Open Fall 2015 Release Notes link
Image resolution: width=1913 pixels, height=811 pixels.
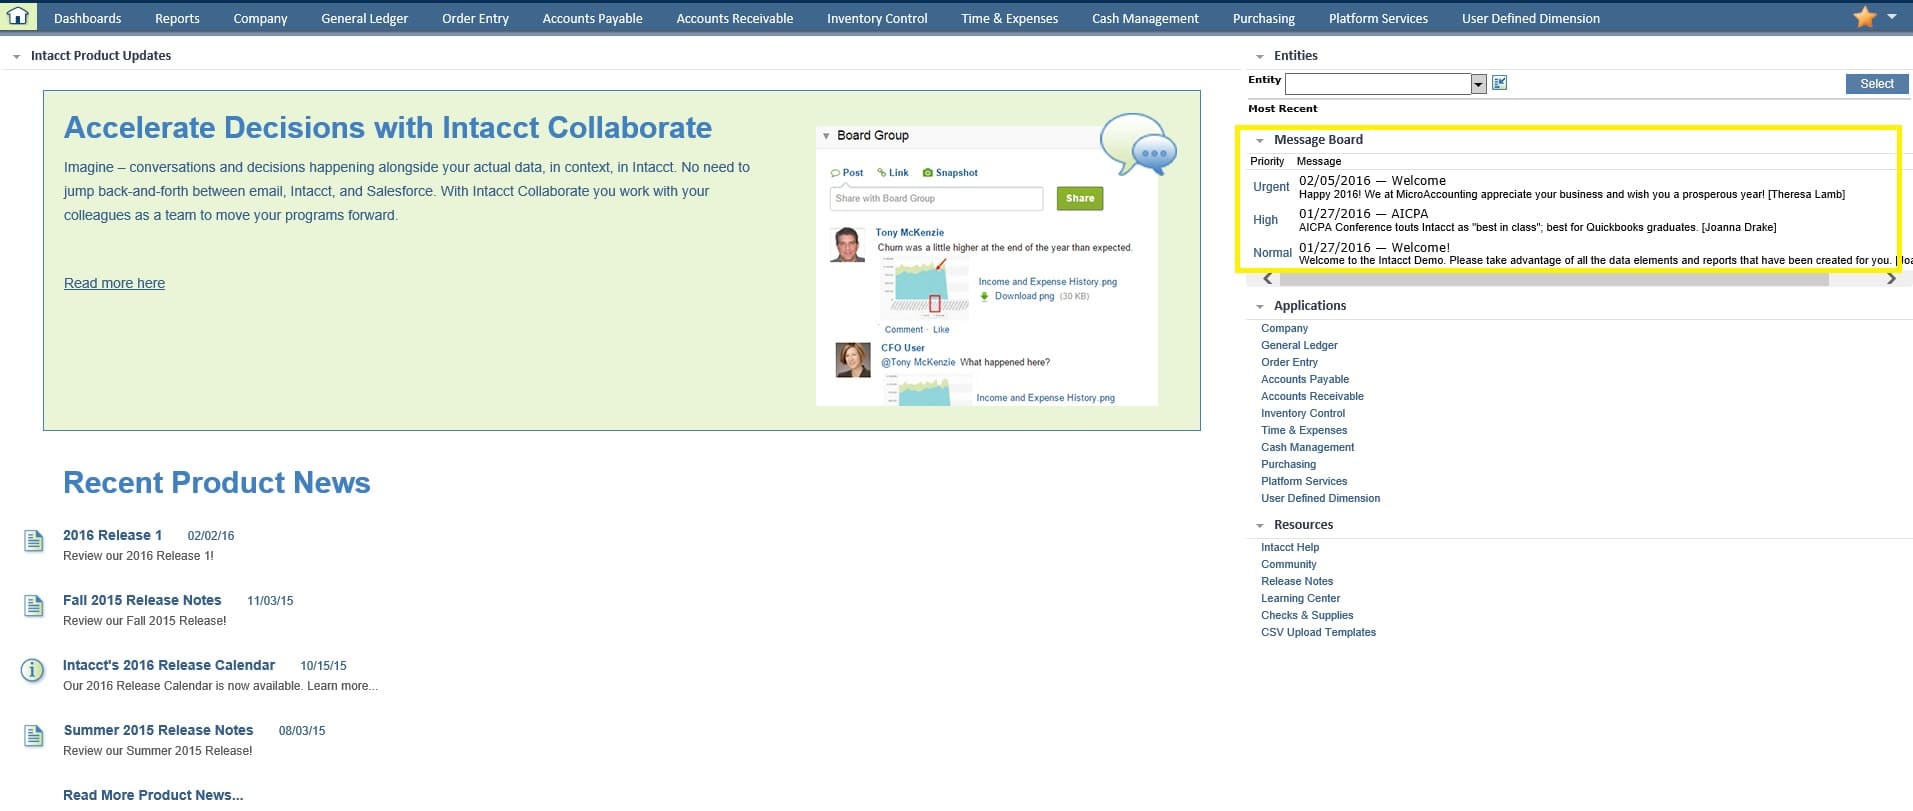click(142, 600)
